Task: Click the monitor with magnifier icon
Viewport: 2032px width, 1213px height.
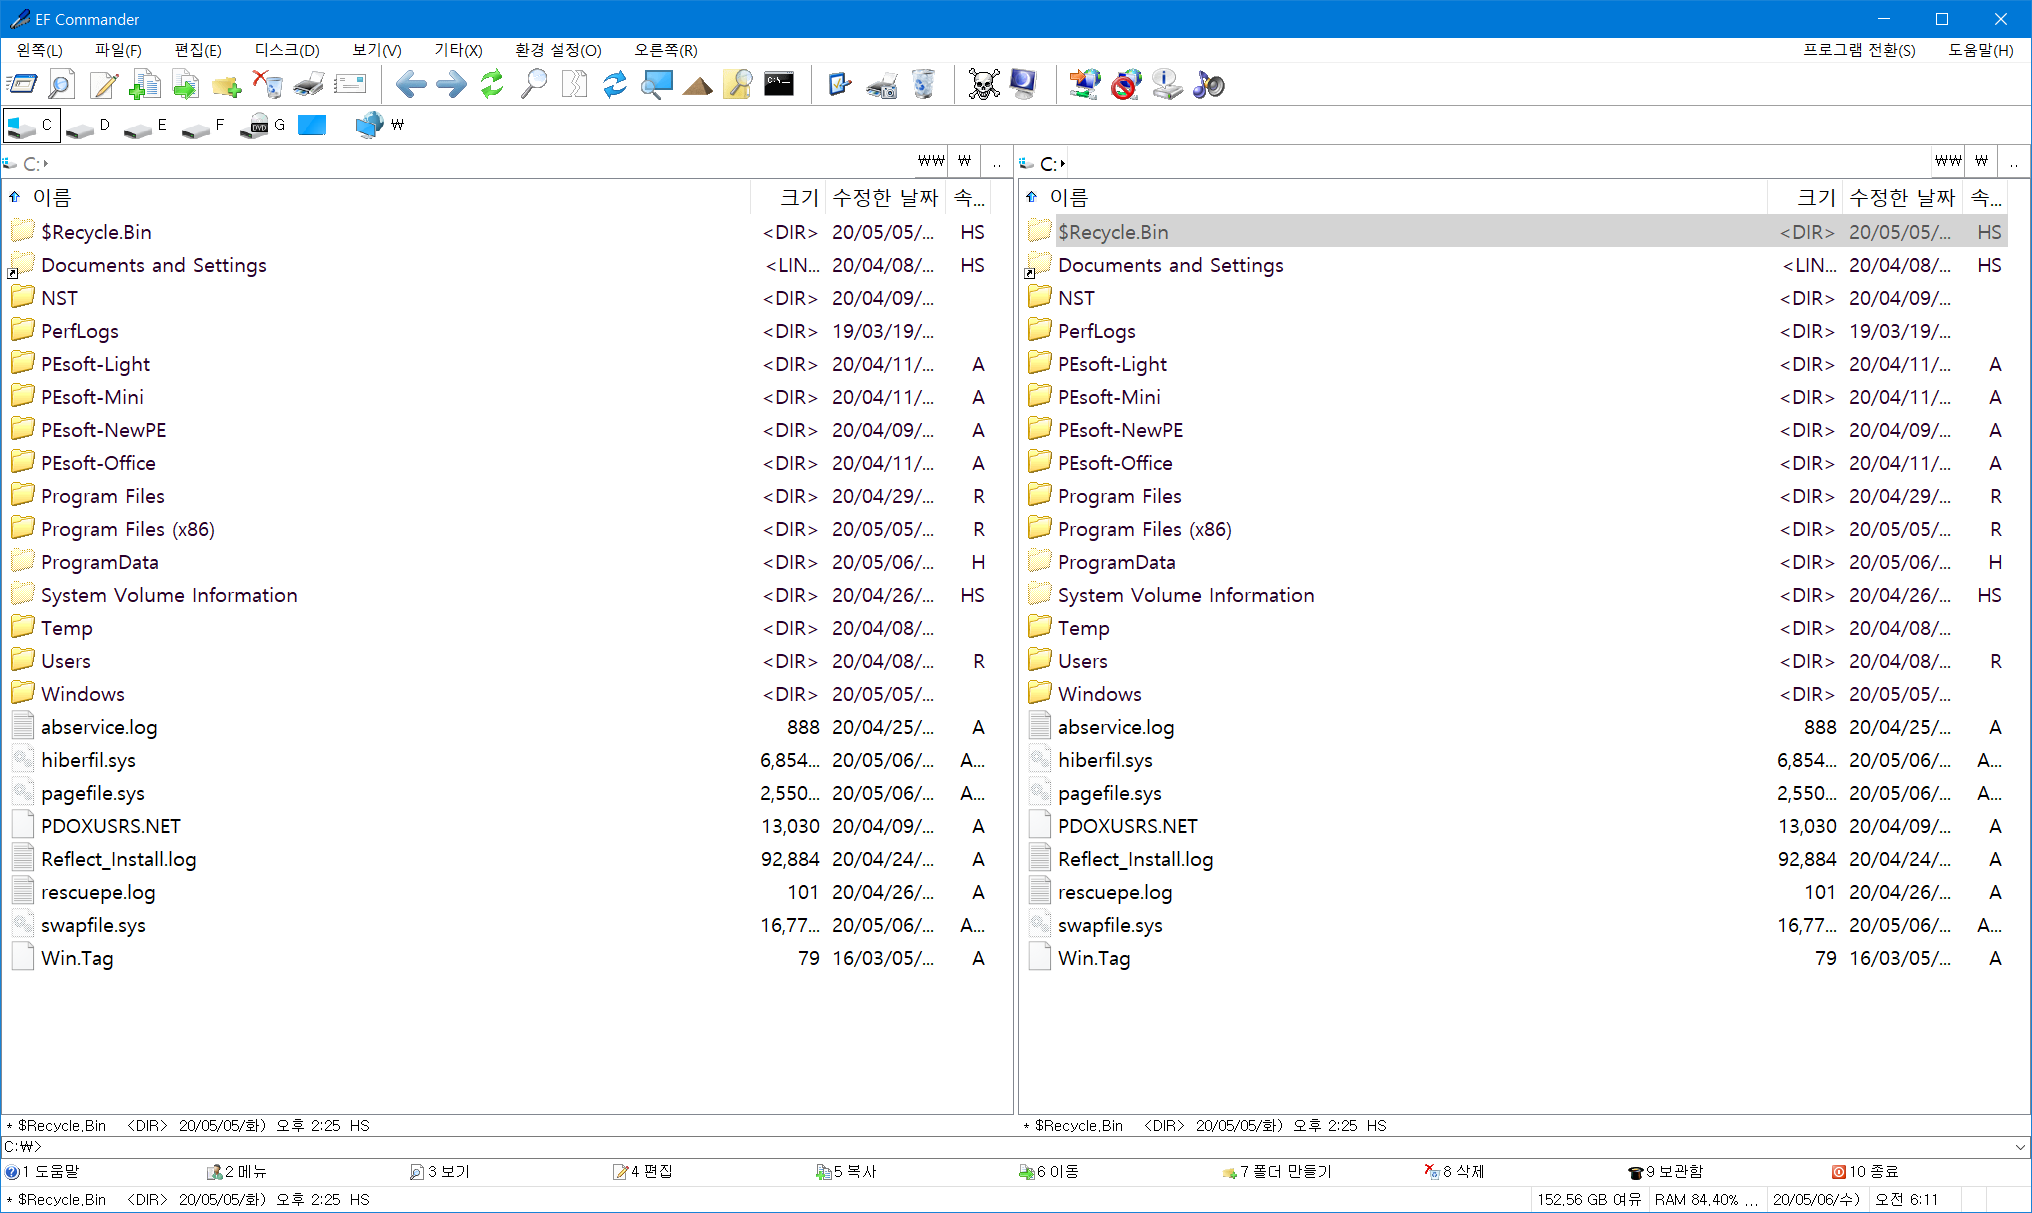Action: coord(656,85)
